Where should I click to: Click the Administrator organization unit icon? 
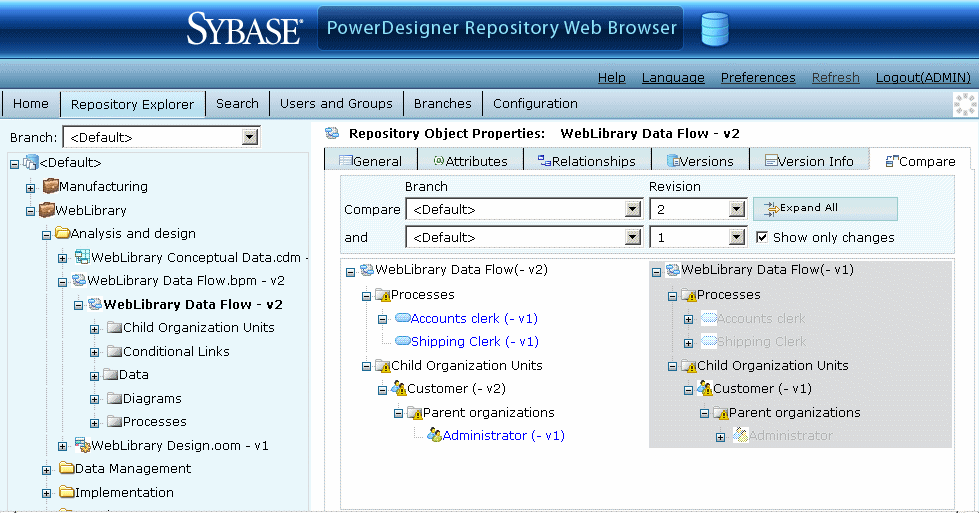click(x=434, y=435)
